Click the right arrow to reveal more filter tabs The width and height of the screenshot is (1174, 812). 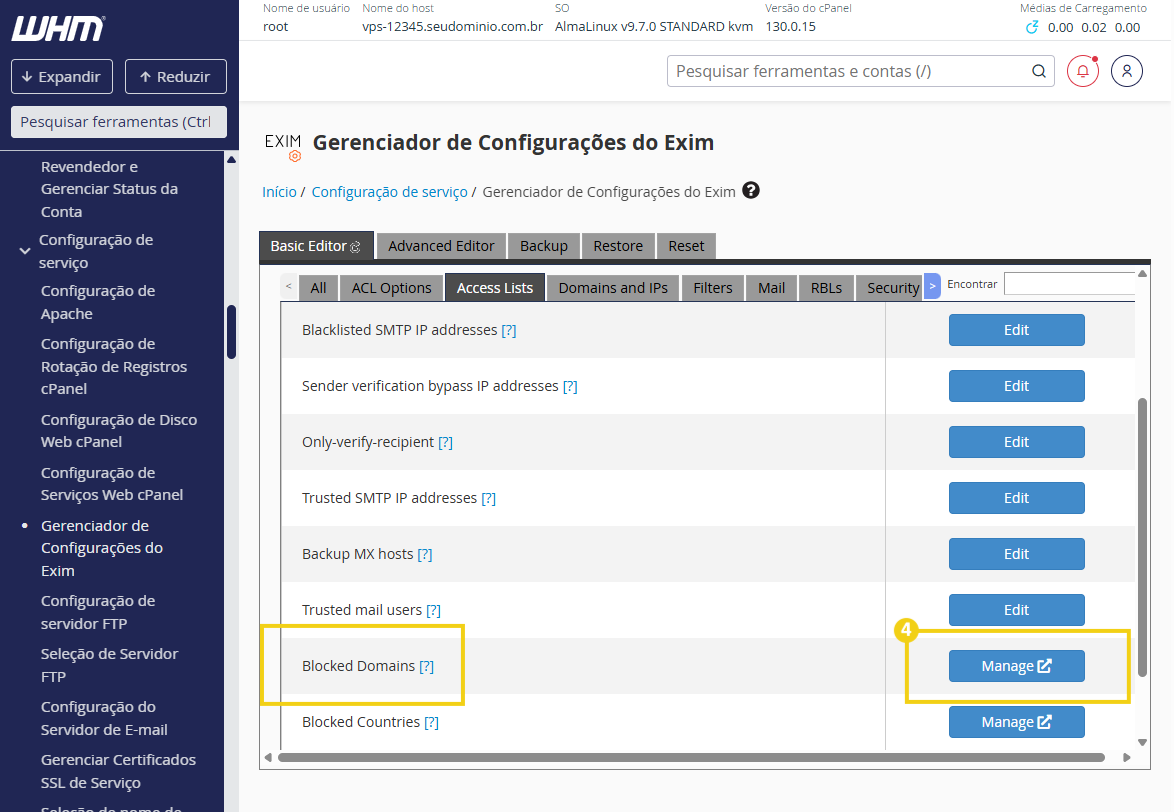931,285
